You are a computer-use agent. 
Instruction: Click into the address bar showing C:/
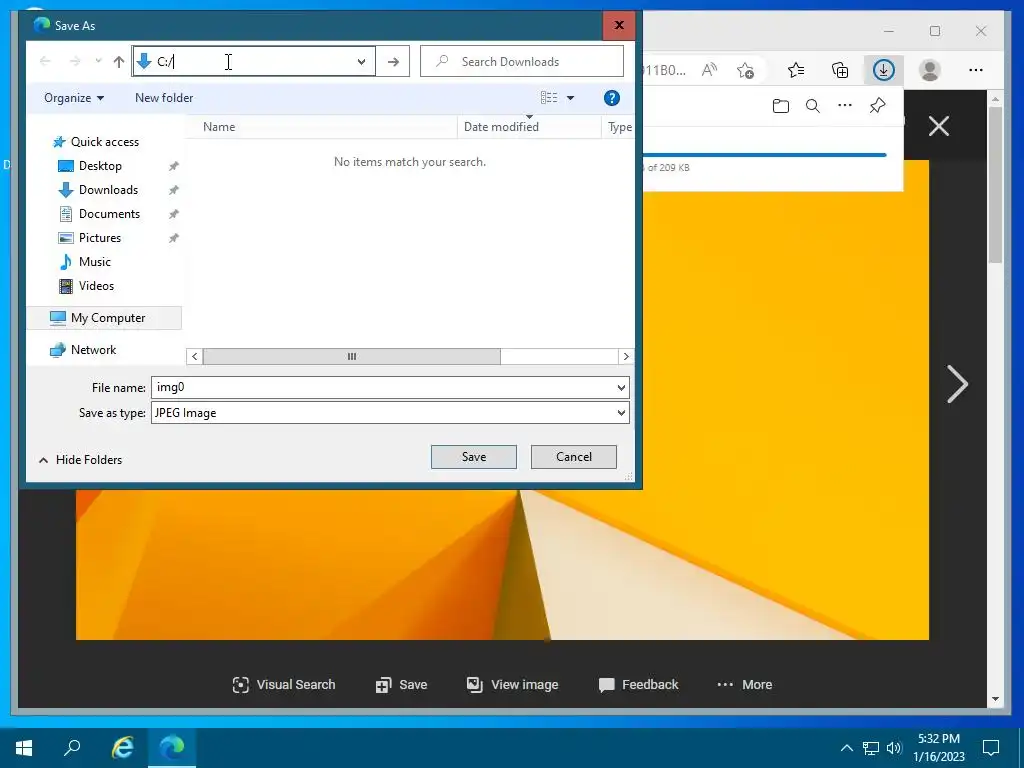click(x=253, y=61)
